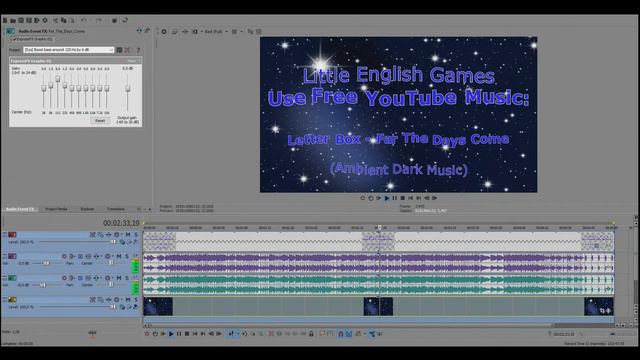This screenshot has height=360, width=640.
Task: Open Video Output FX in preview toolbar
Action: point(185,31)
